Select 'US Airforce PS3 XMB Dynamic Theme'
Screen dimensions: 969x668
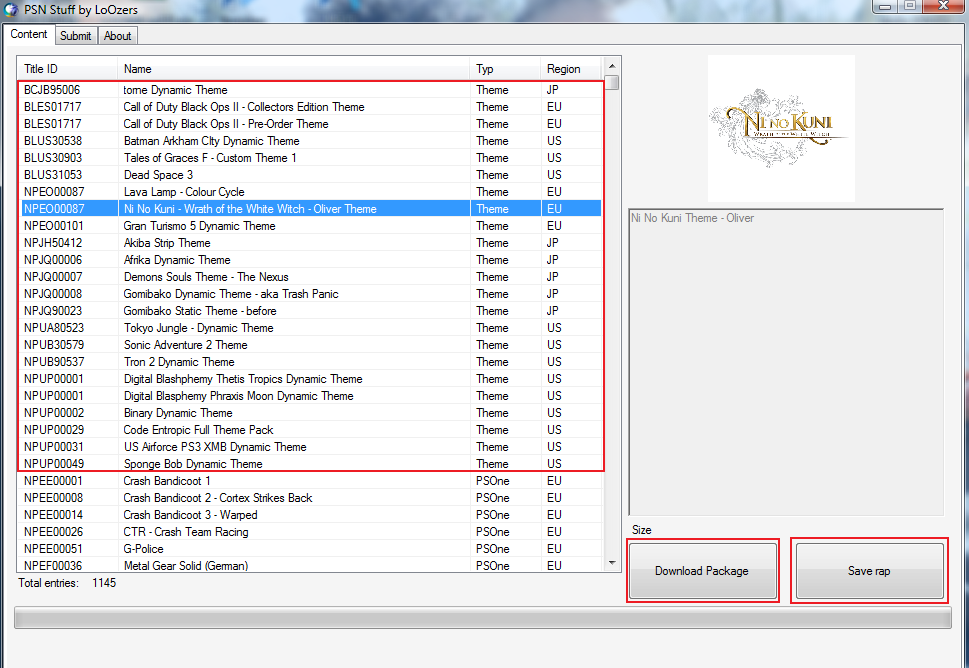311,447
